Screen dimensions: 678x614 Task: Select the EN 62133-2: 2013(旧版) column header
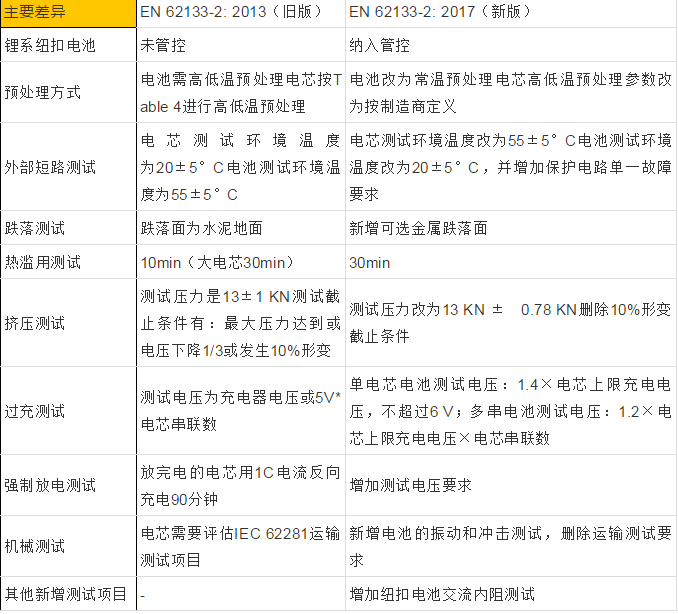(x=240, y=14)
